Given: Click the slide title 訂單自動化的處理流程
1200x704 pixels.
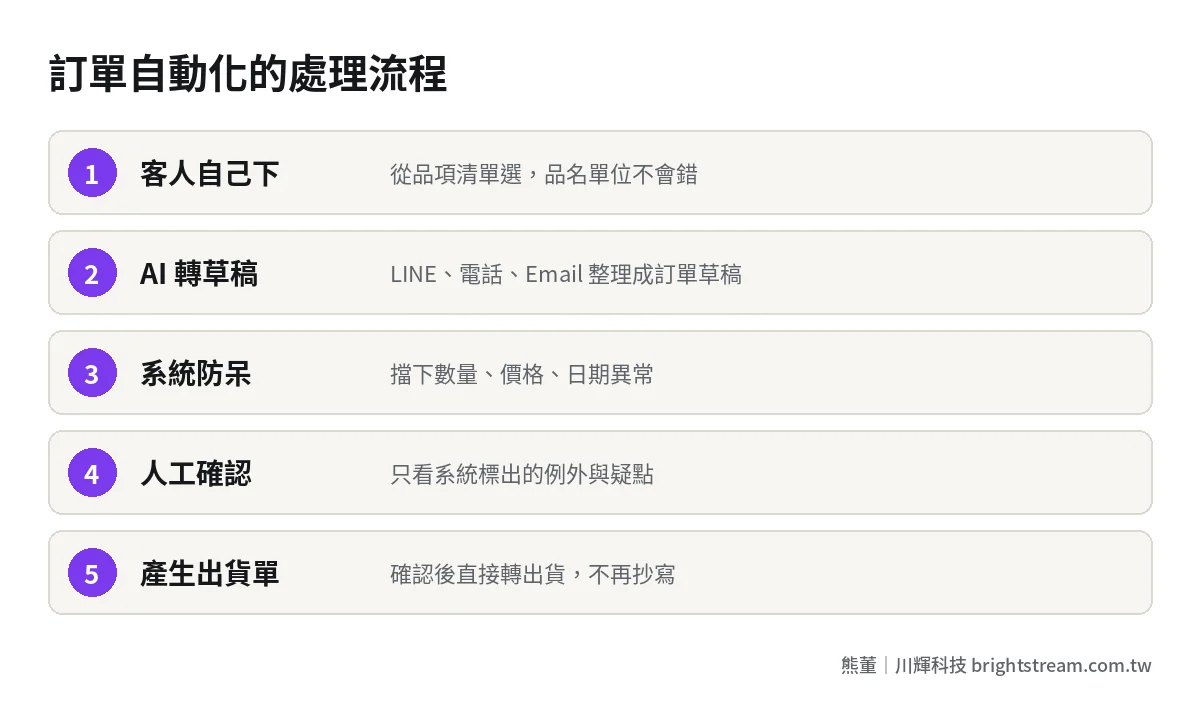Looking at the screenshot, I should click(x=248, y=75).
